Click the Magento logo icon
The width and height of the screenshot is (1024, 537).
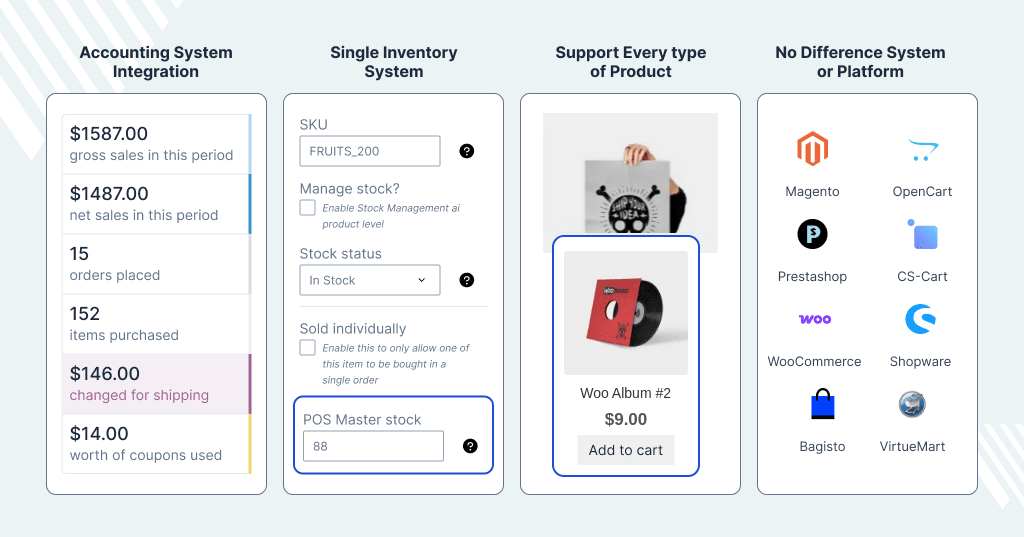(812, 150)
